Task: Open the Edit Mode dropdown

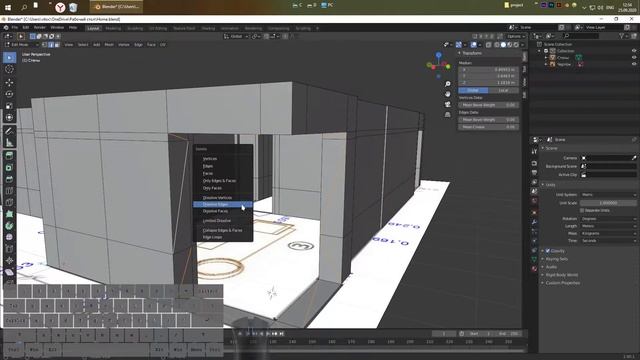Action: pyautogui.click(x=21, y=45)
